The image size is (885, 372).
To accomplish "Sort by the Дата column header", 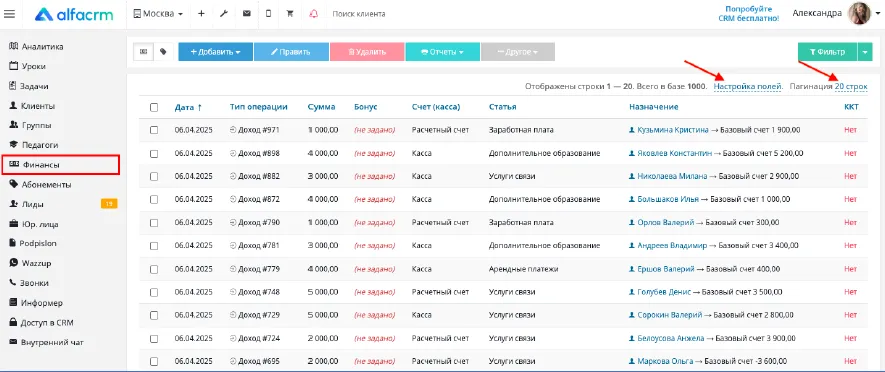I will click(x=188, y=107).
